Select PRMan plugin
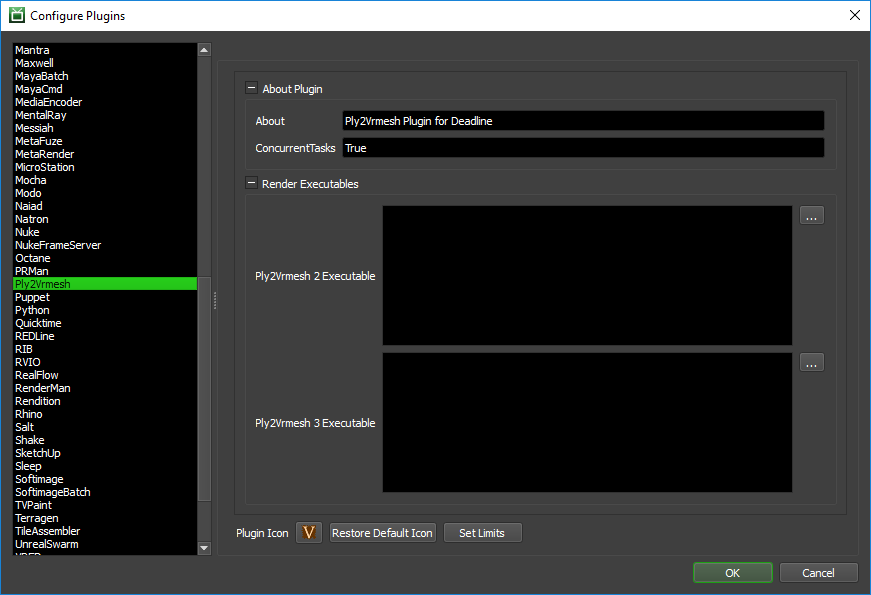The image size is (871, 595). 105,271
